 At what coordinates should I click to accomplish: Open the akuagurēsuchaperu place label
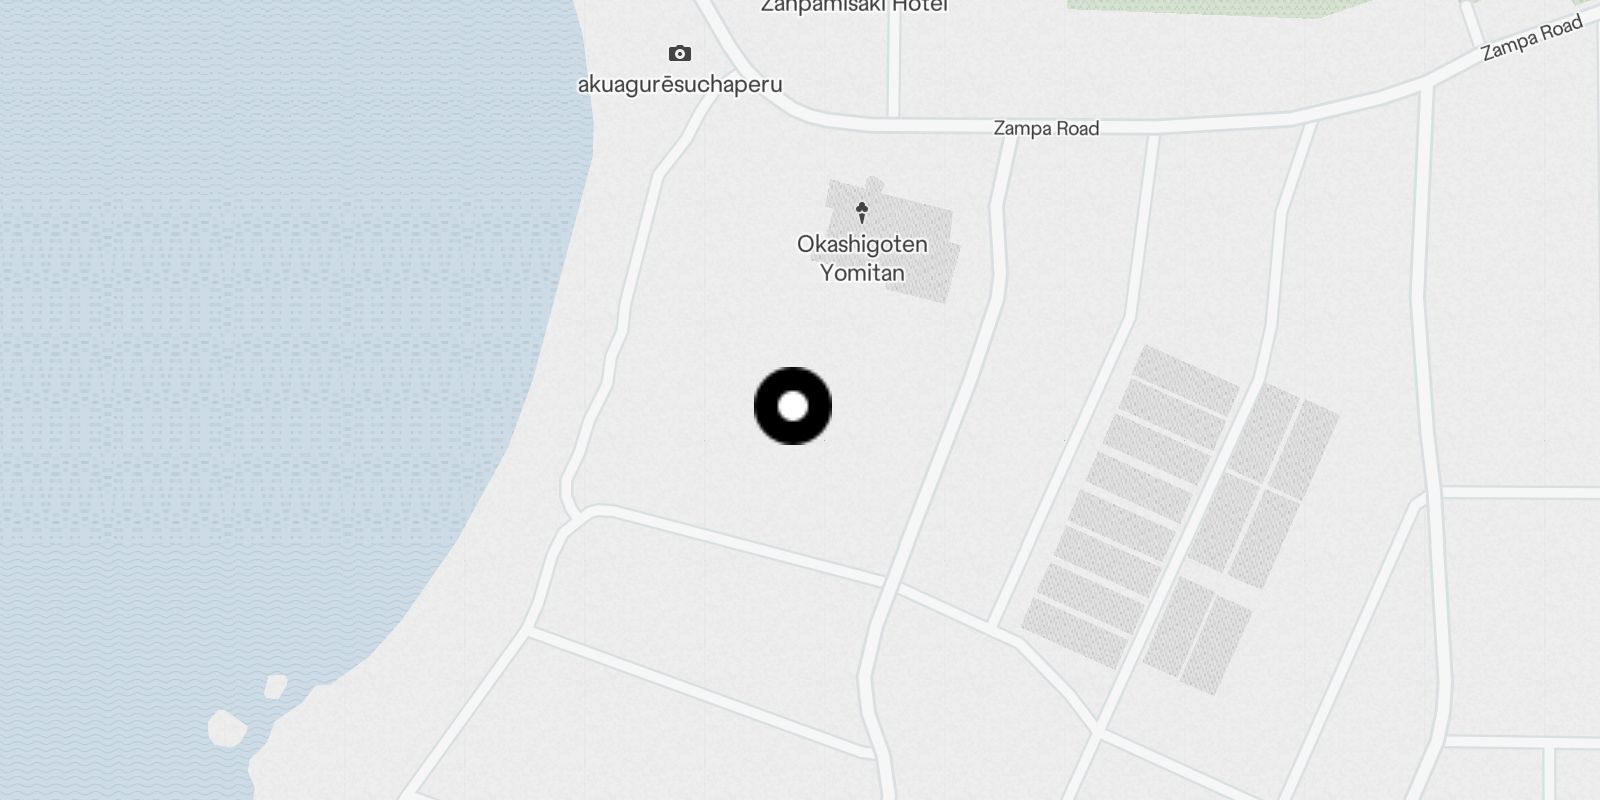680,85
